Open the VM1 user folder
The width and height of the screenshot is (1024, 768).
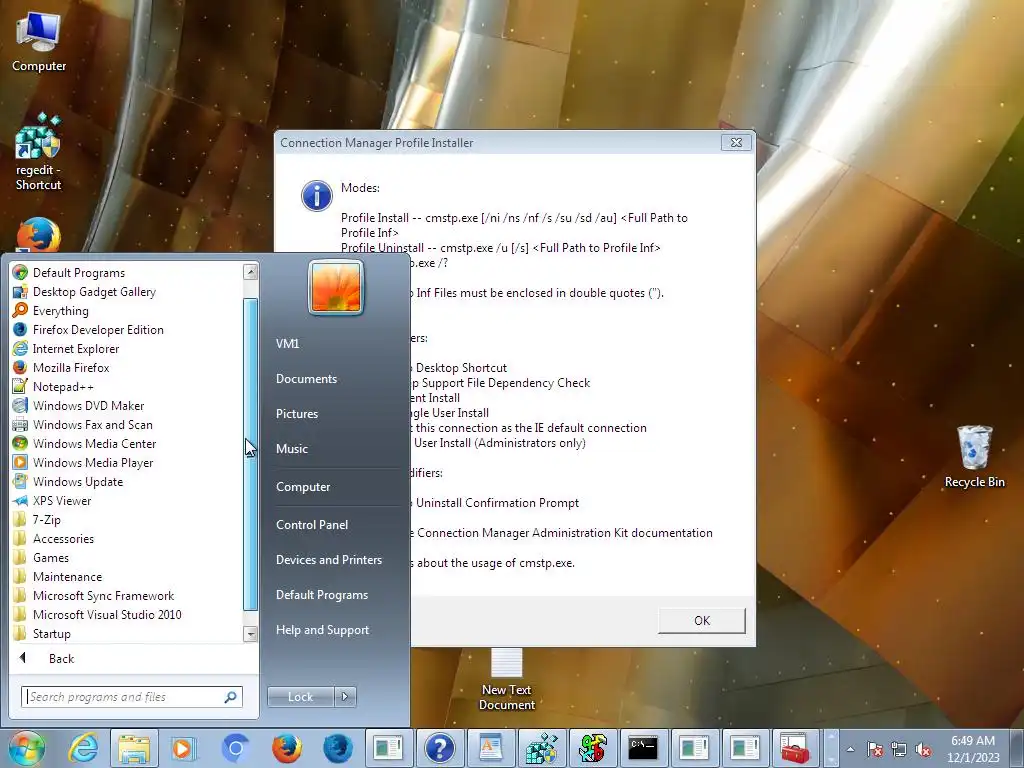(x=287, y=344)
